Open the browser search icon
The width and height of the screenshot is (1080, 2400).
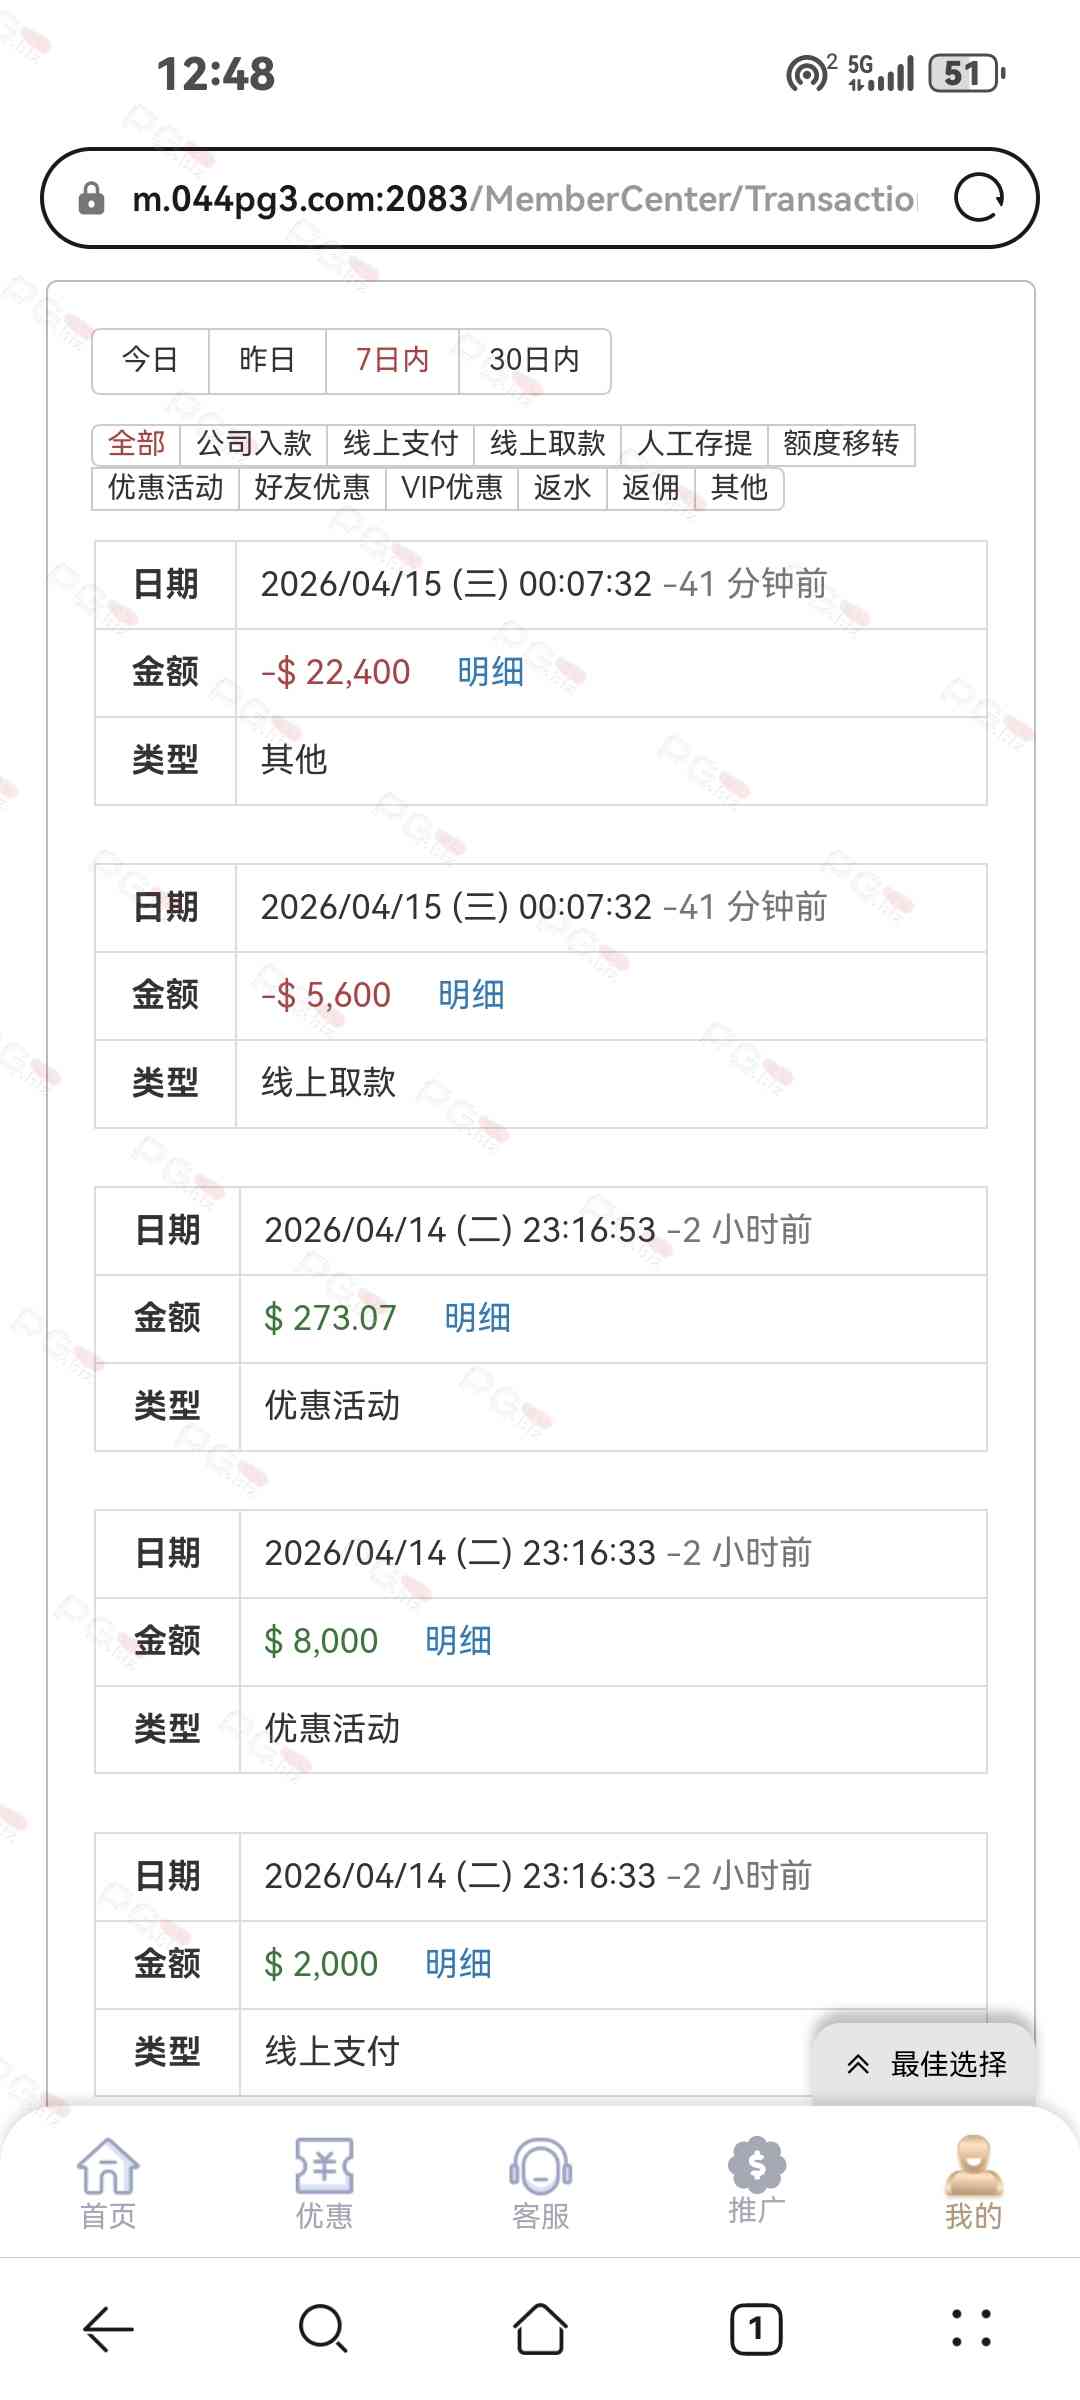323,2330
